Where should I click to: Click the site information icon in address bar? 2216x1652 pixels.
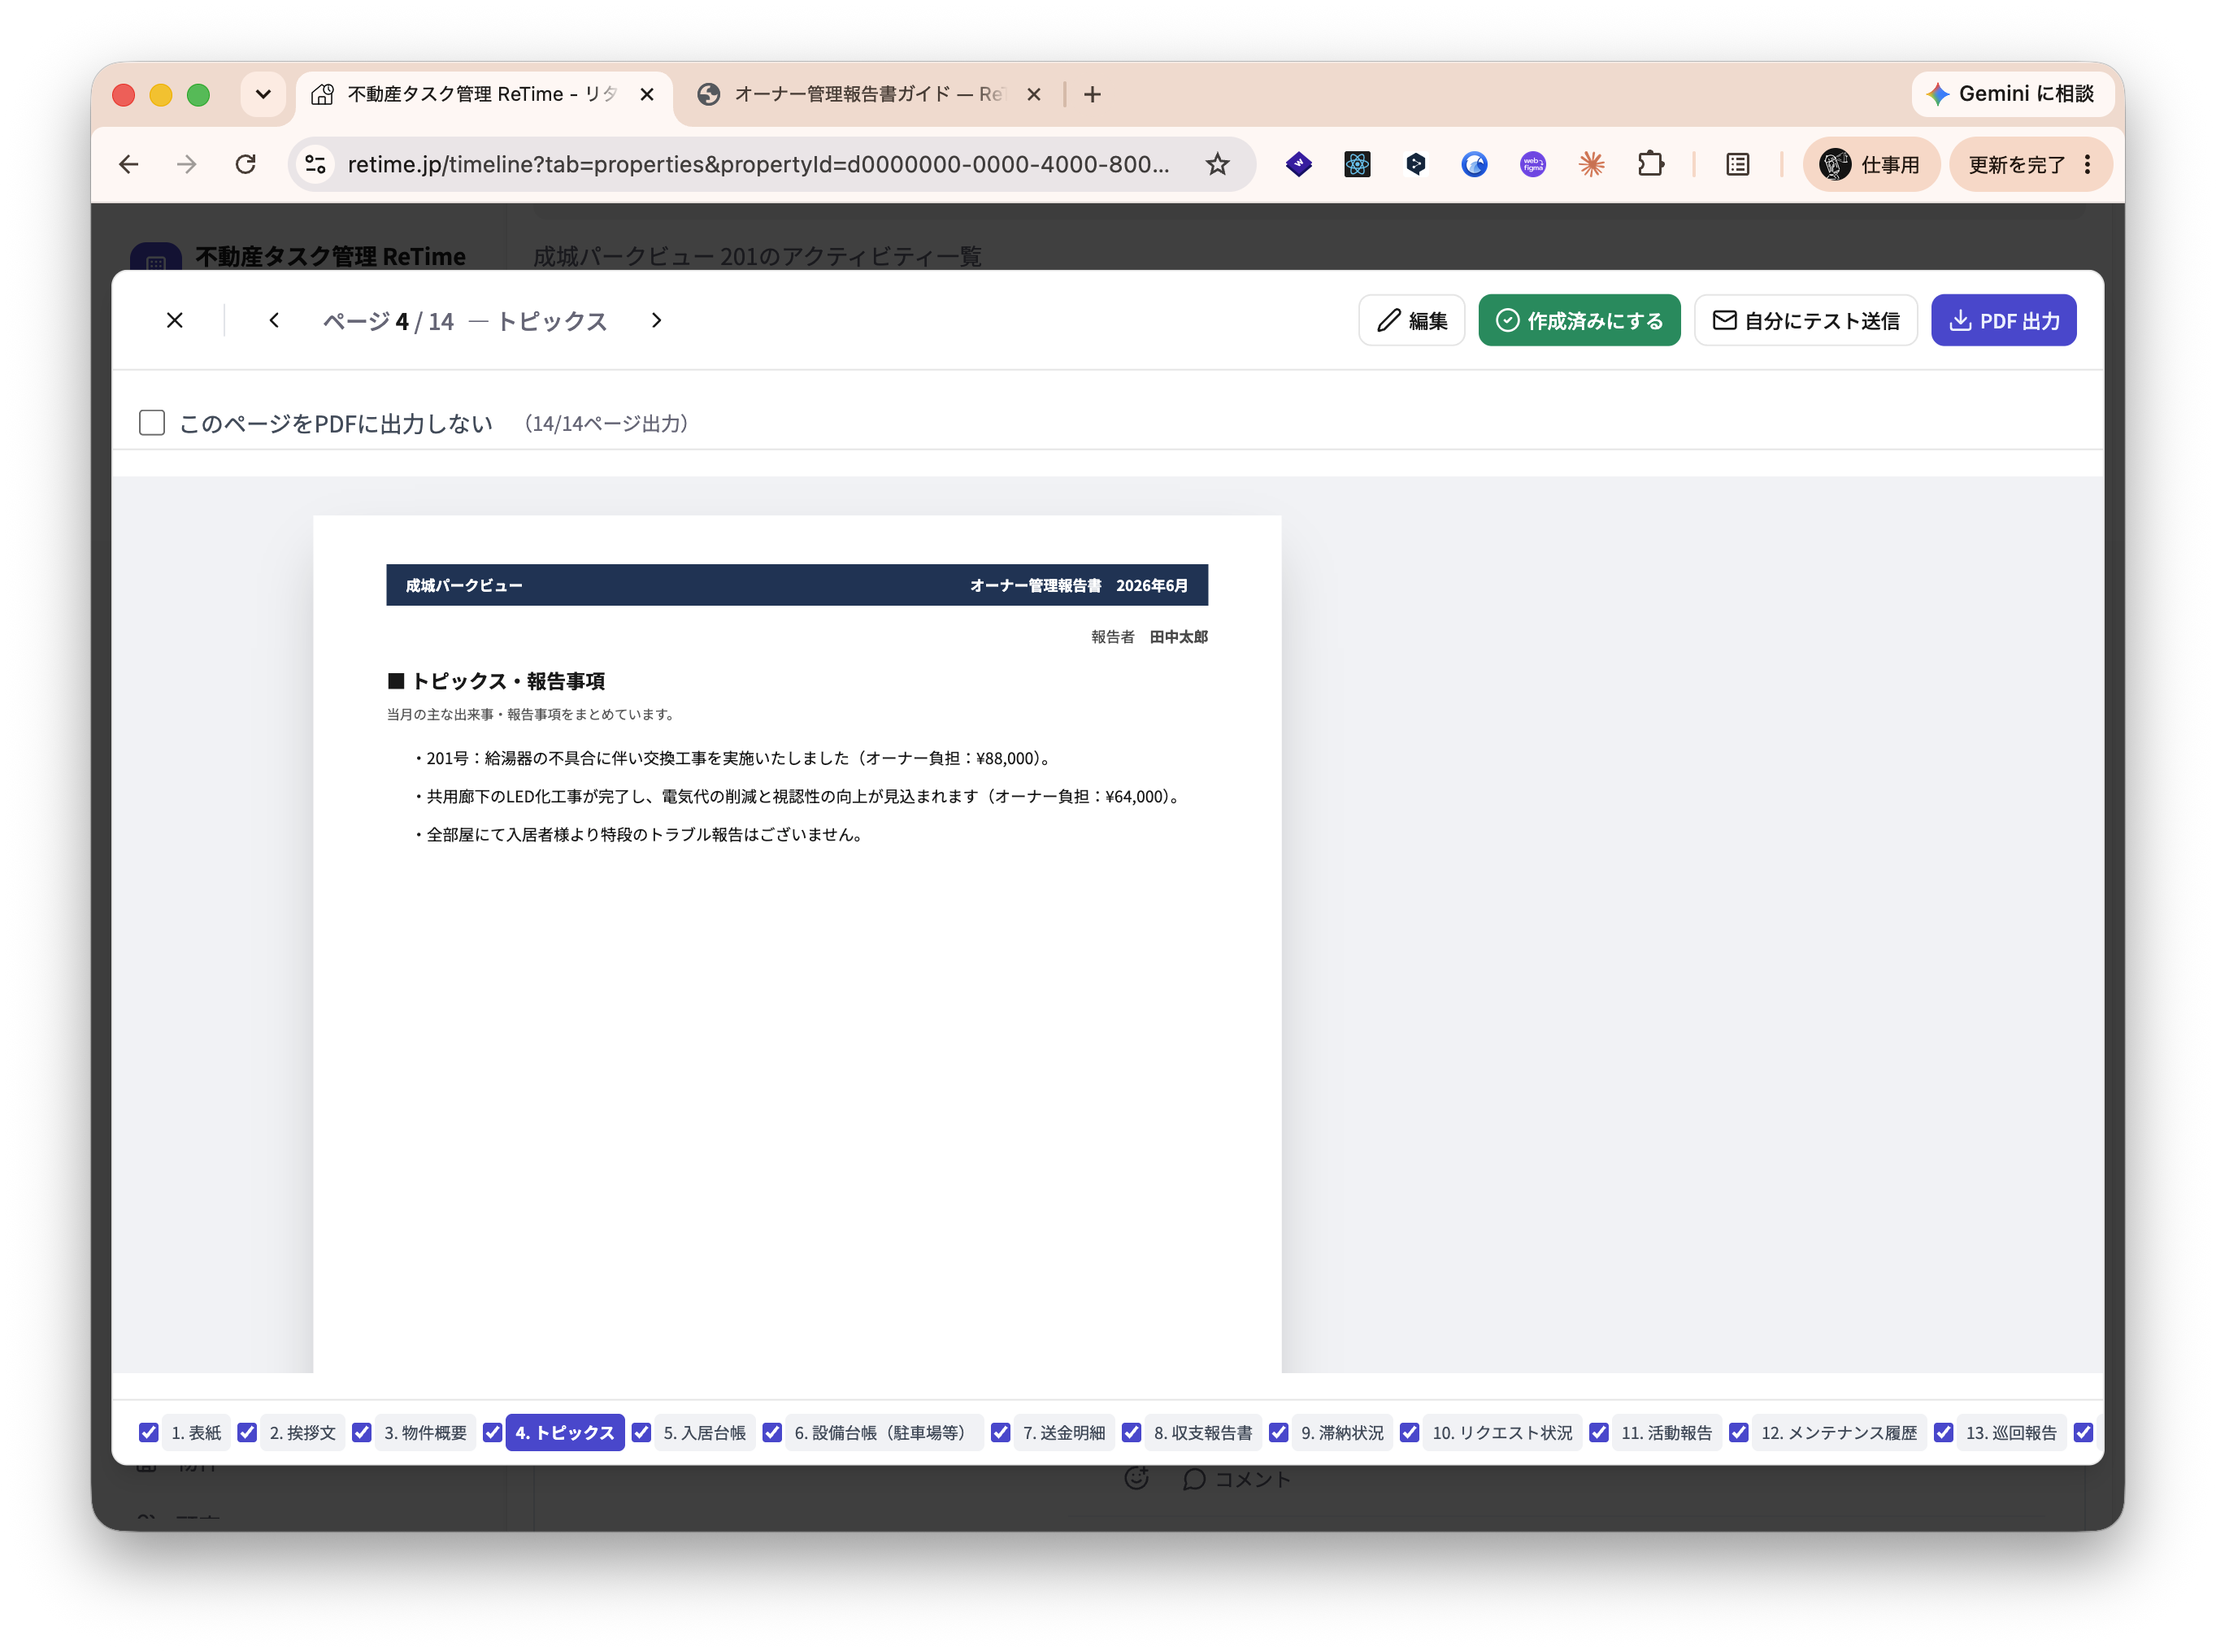click(316, 164)
